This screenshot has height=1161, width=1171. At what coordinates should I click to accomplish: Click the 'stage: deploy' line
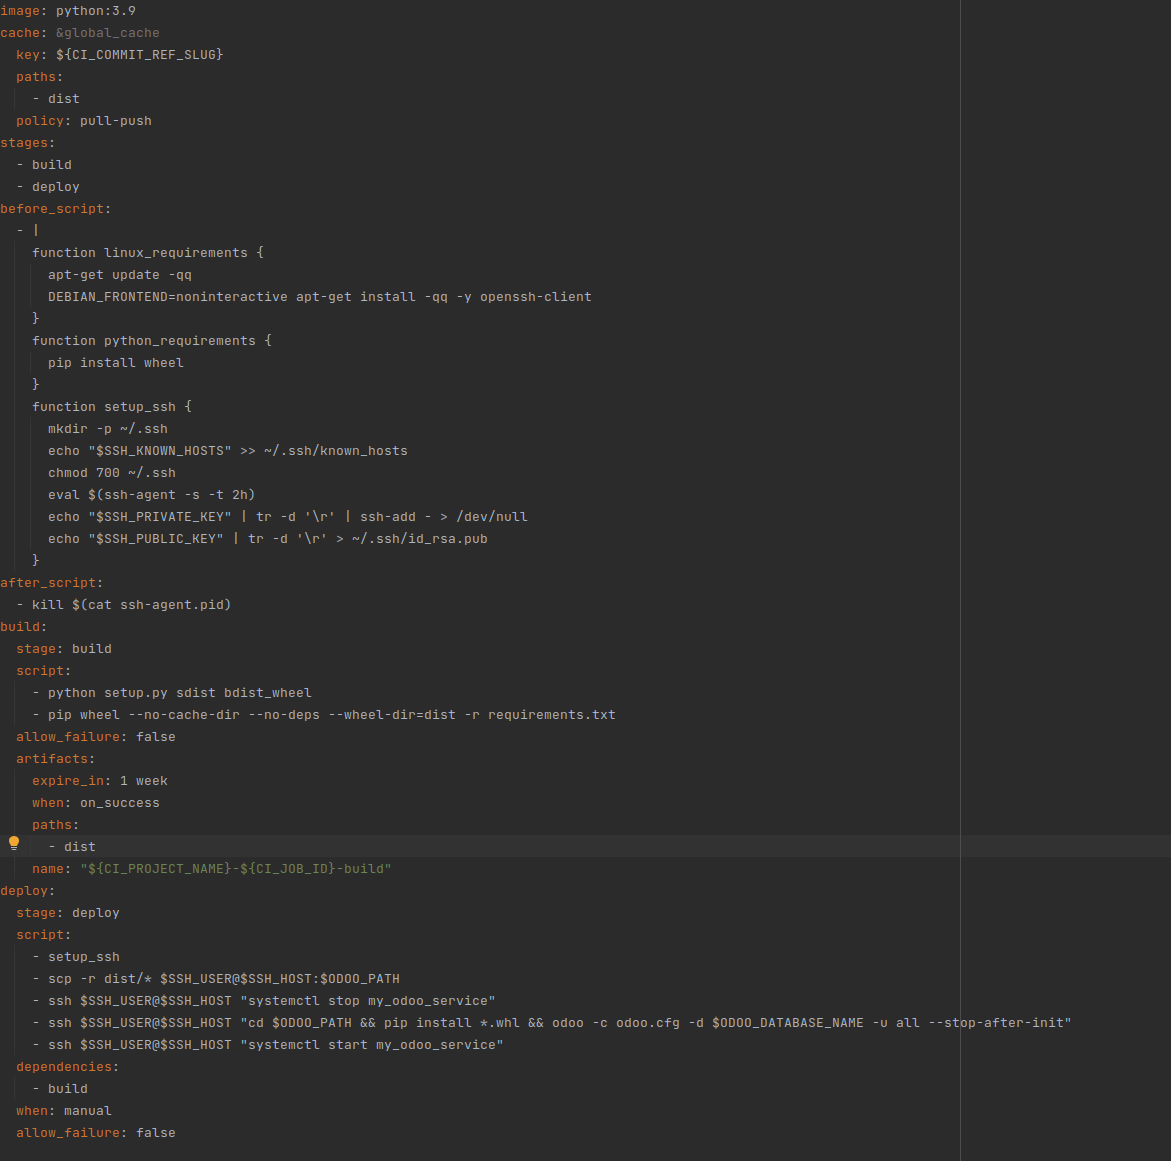pos(68,913)
